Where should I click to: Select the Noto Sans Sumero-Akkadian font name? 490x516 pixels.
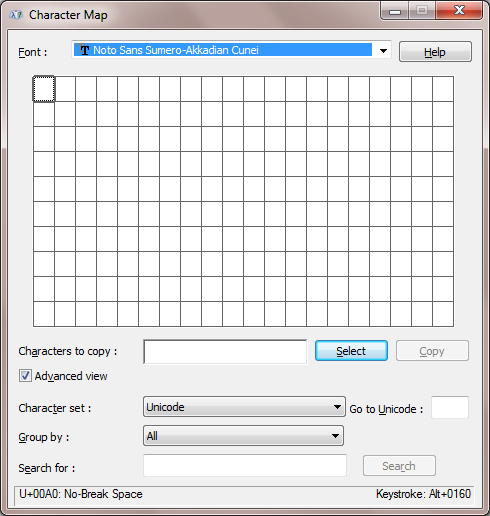point(176,50)
